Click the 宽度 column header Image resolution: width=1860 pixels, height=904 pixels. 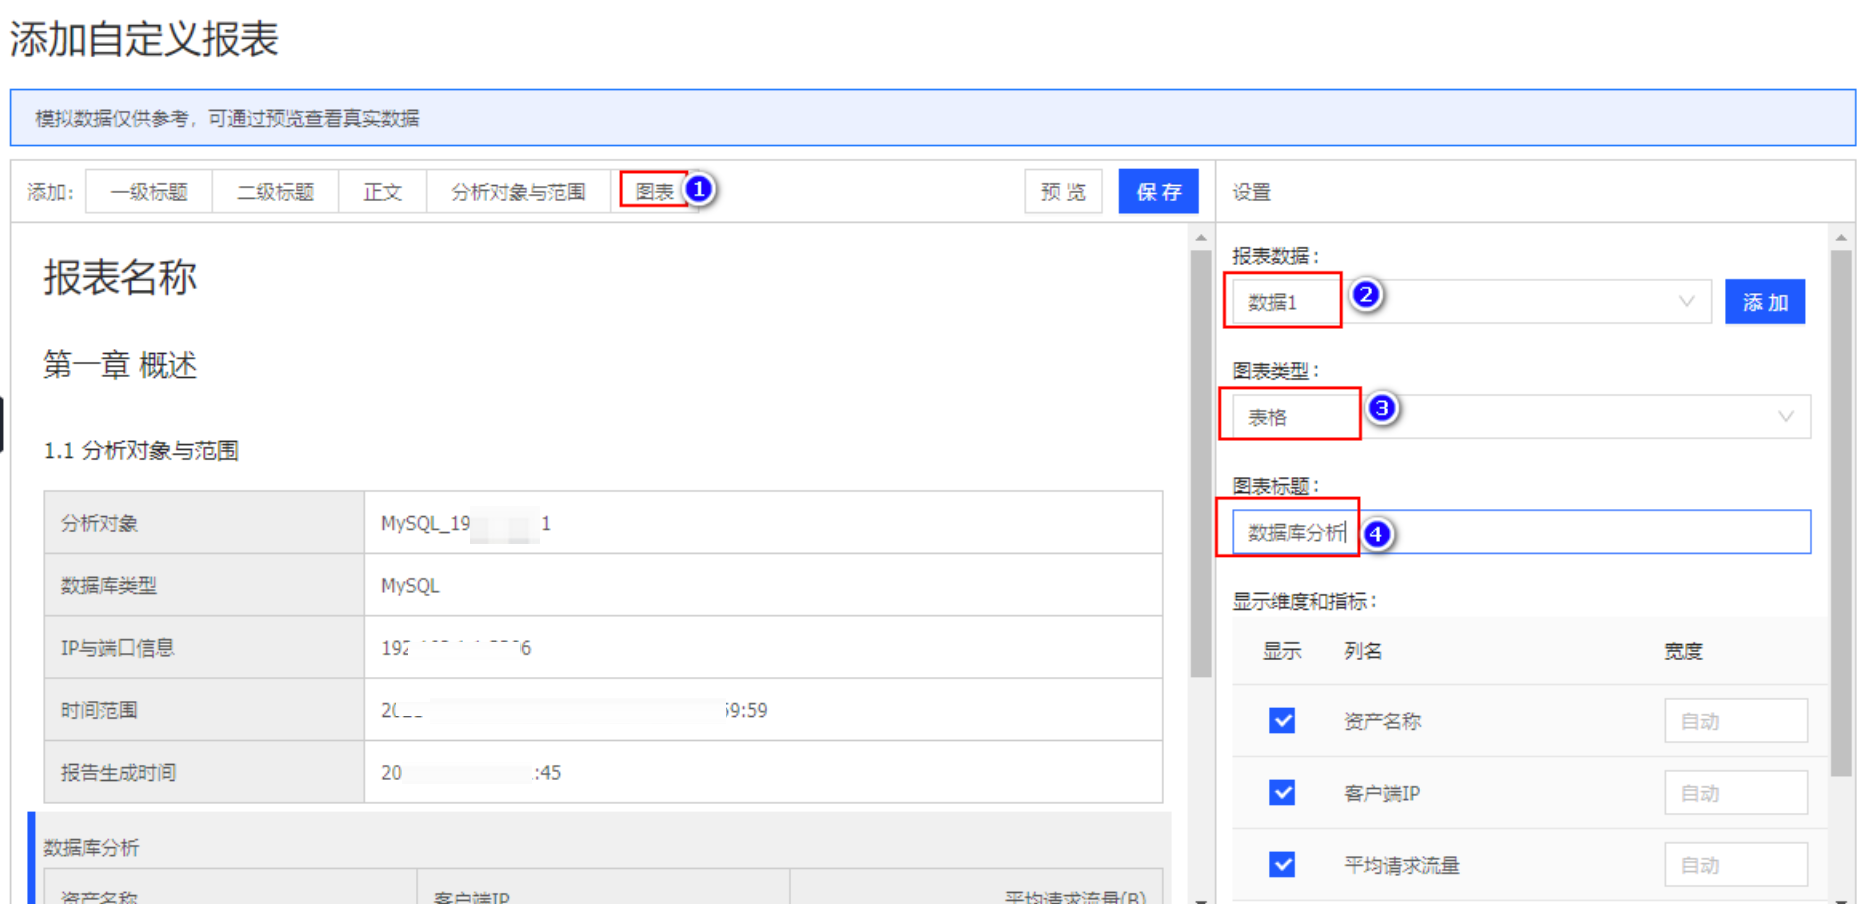[x=1683, y=651]
